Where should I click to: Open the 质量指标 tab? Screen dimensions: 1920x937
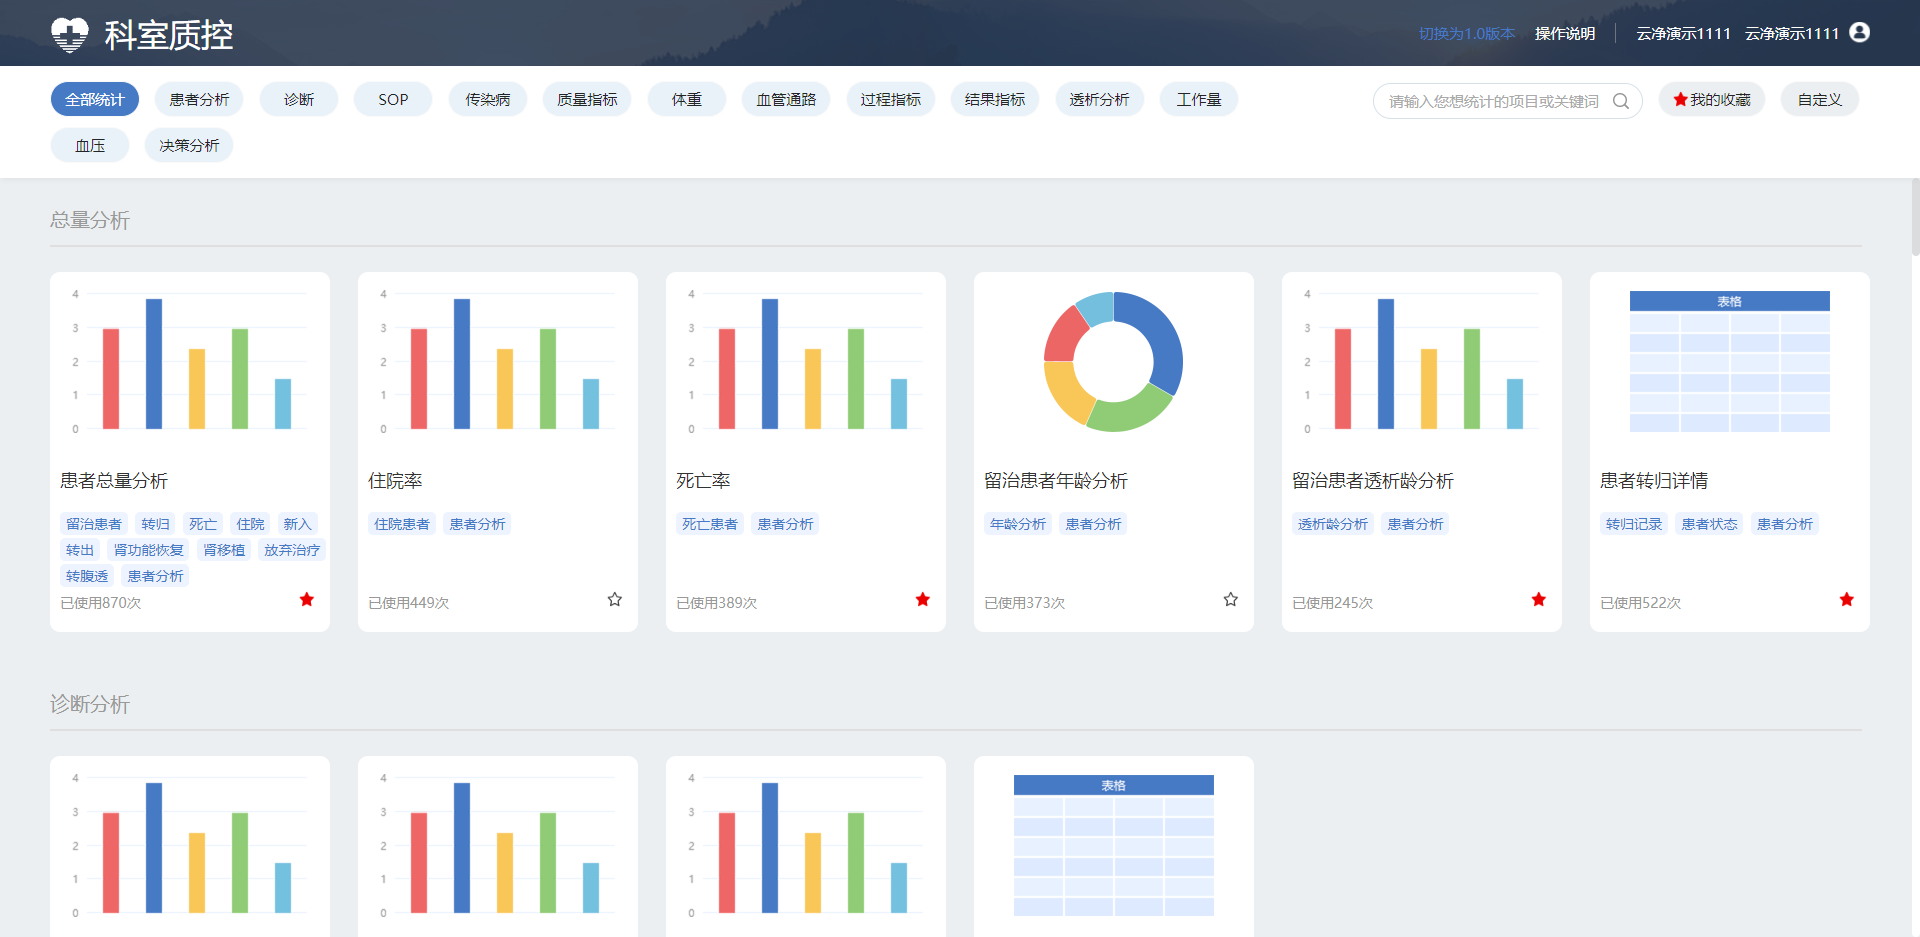[587, 100]
